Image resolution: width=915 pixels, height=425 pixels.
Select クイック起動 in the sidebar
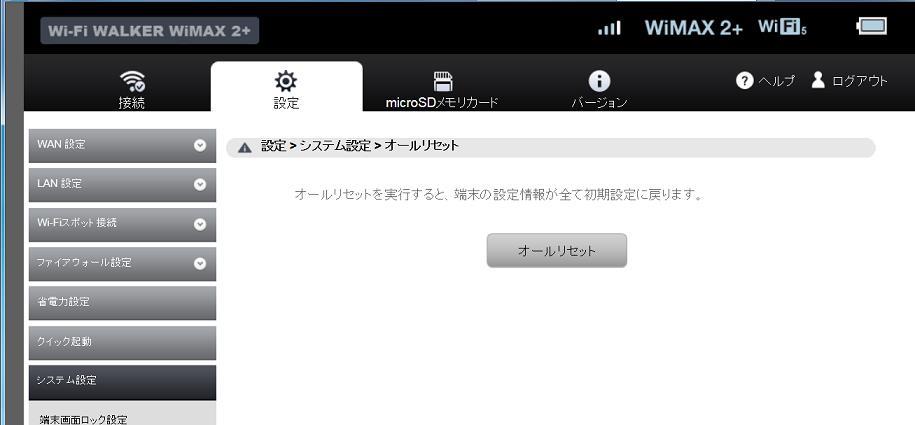click(x=122, y=342)
